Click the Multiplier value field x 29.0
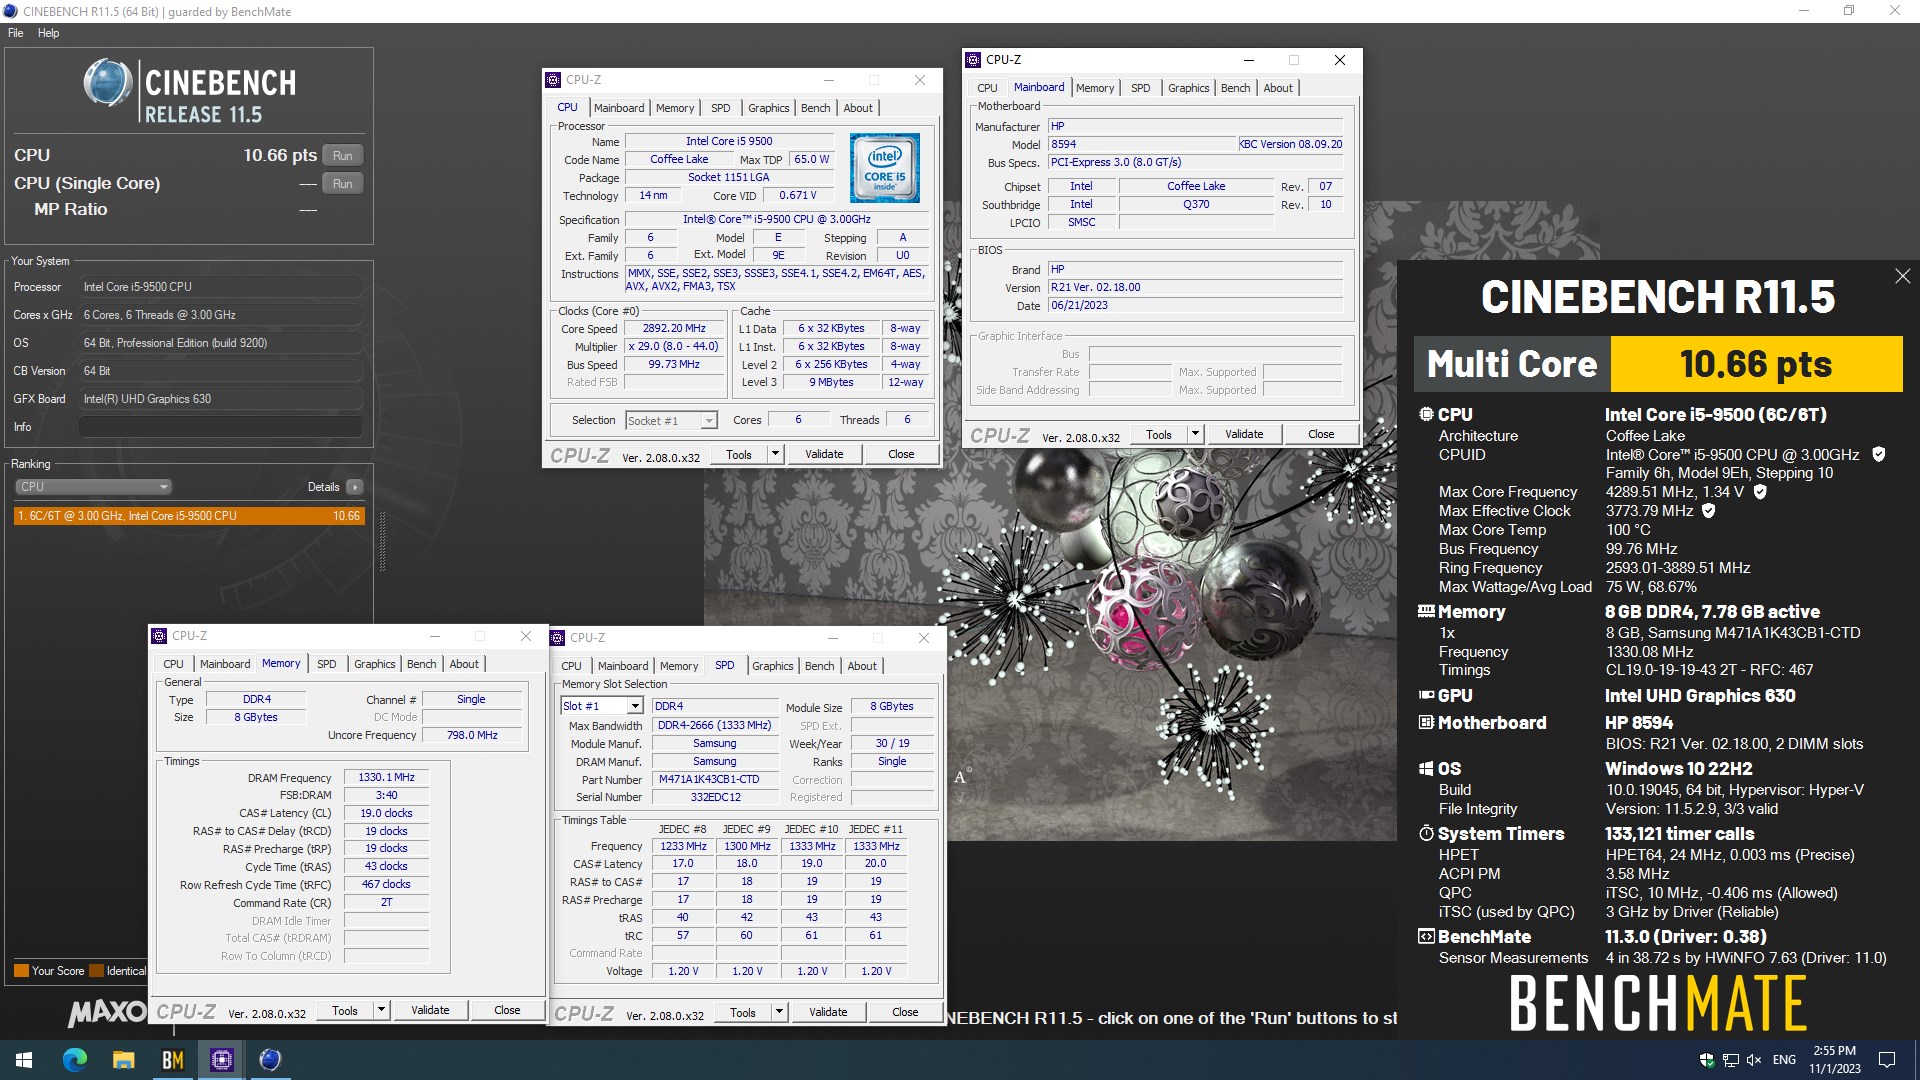The width and height of the screenshot is (1920, 1080). point(673,346)
